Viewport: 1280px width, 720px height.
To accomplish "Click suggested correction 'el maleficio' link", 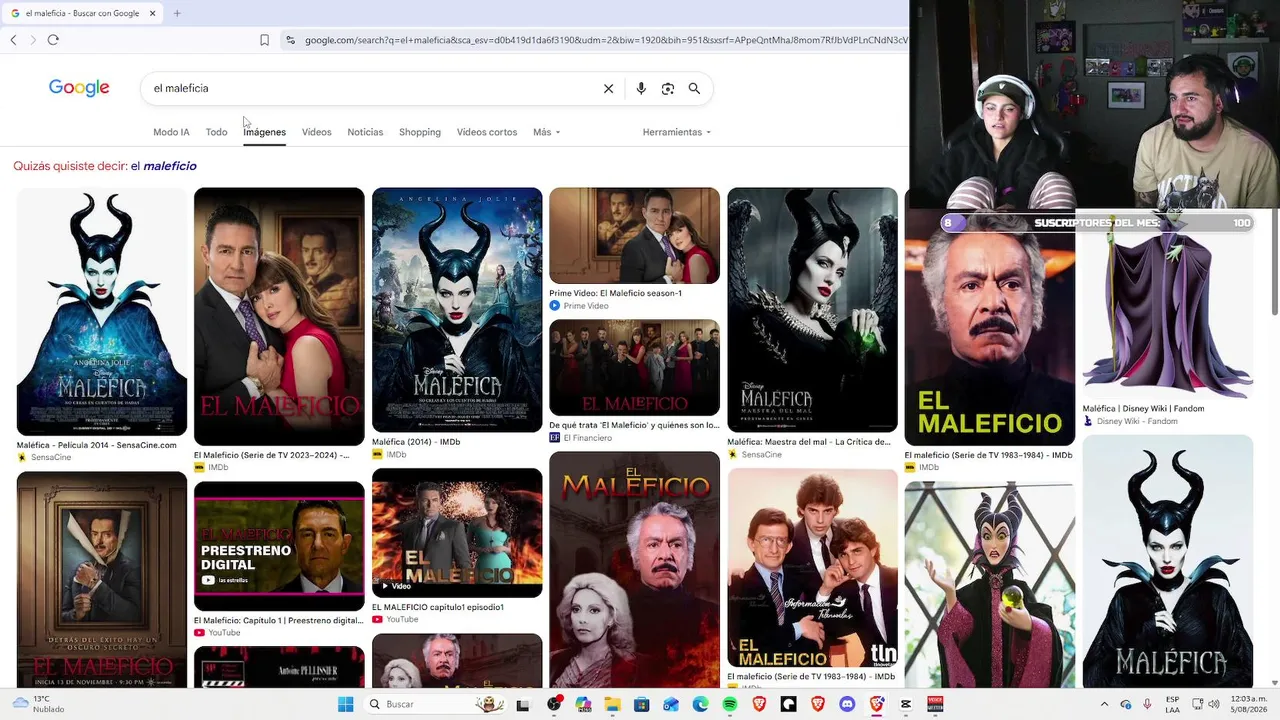I will (x=164, y=166).
